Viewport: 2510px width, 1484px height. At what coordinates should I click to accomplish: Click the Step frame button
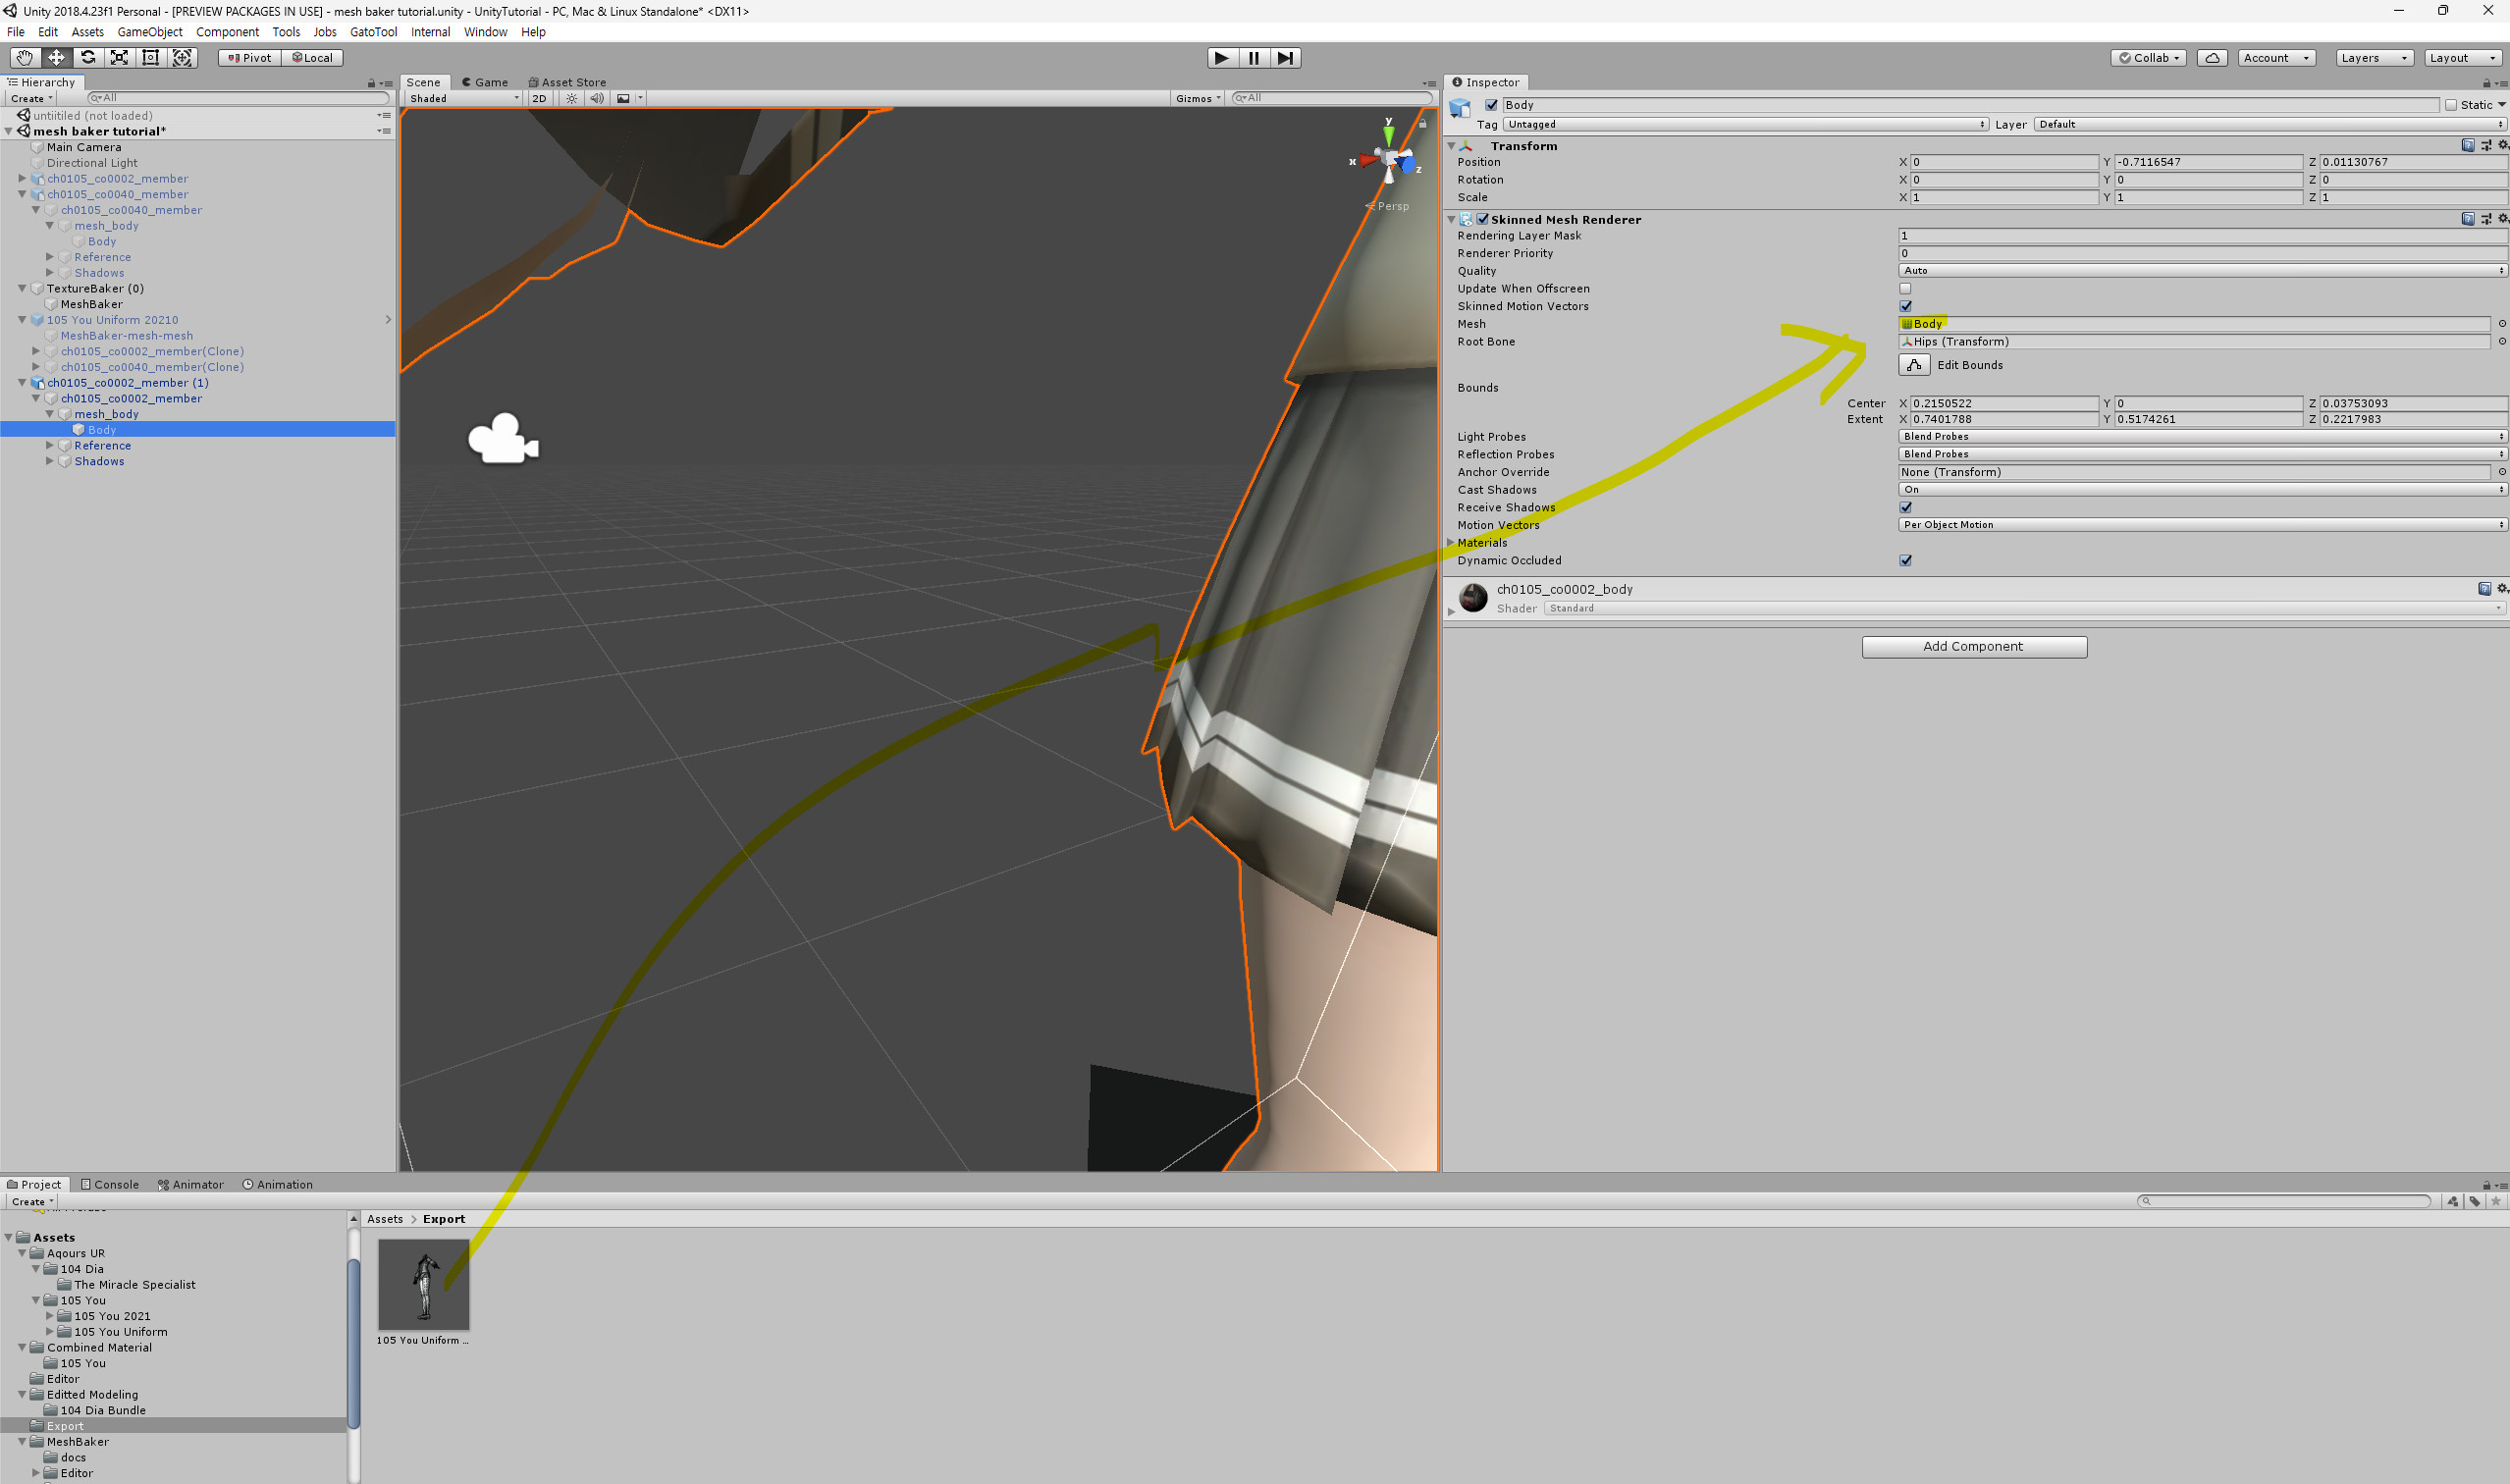1285,58
